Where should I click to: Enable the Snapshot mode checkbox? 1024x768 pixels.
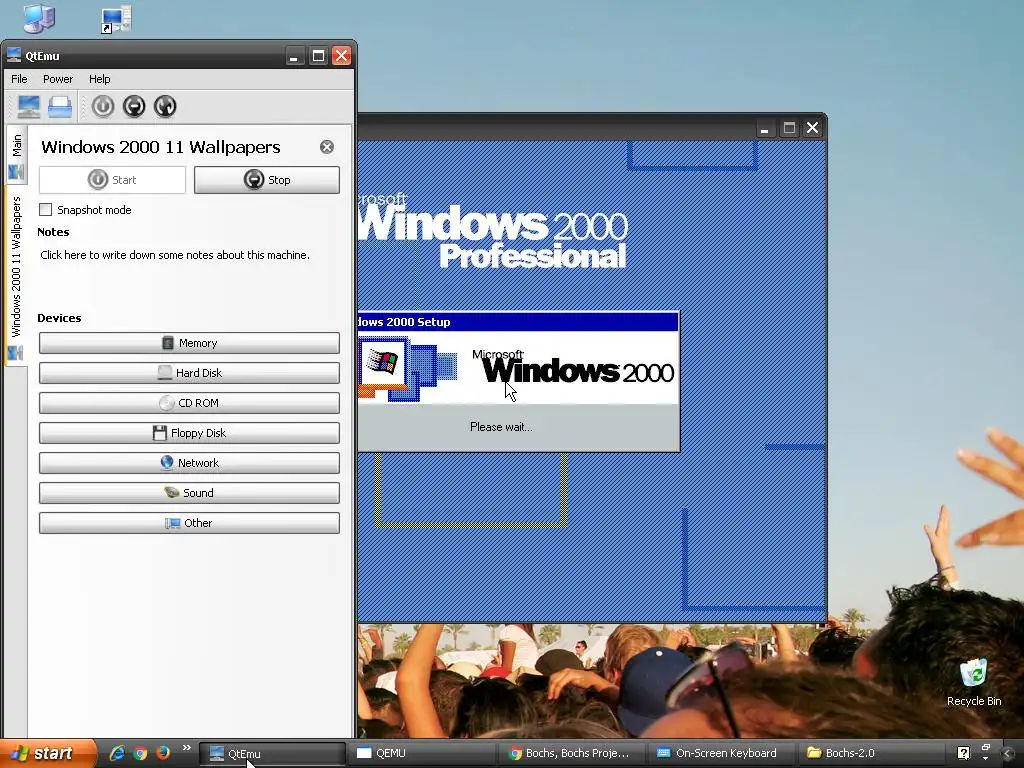pos(46,210)
